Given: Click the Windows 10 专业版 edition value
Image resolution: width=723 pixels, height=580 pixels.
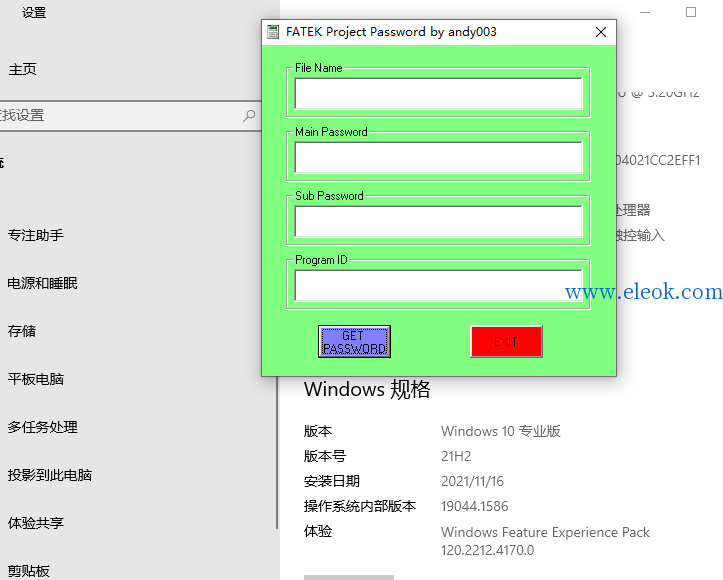Looking at the screenshot, I should click(501, 431).
